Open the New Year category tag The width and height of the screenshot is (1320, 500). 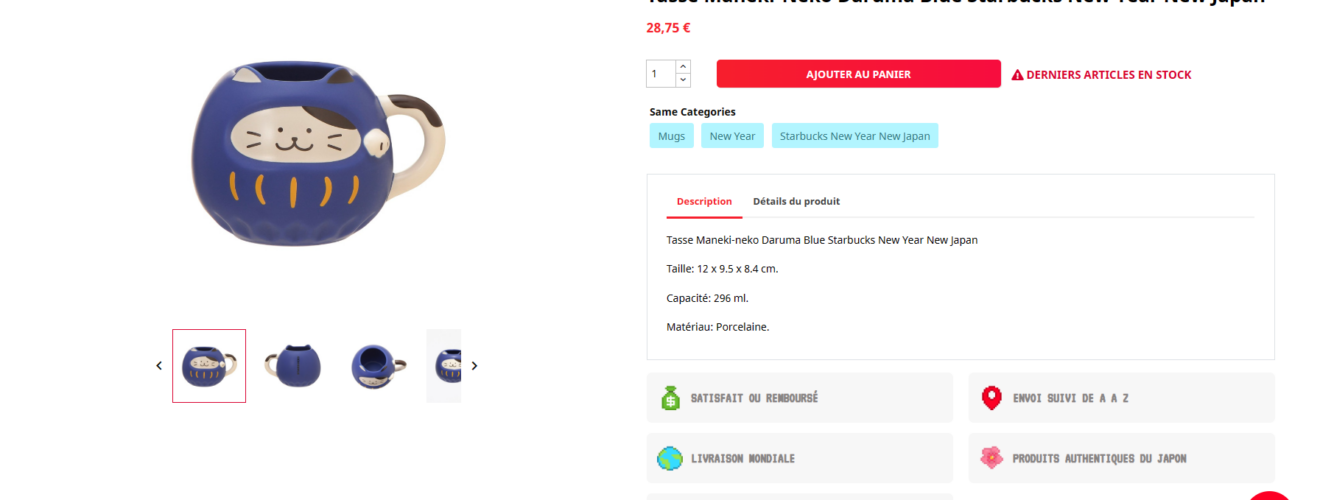coord(732,136)
